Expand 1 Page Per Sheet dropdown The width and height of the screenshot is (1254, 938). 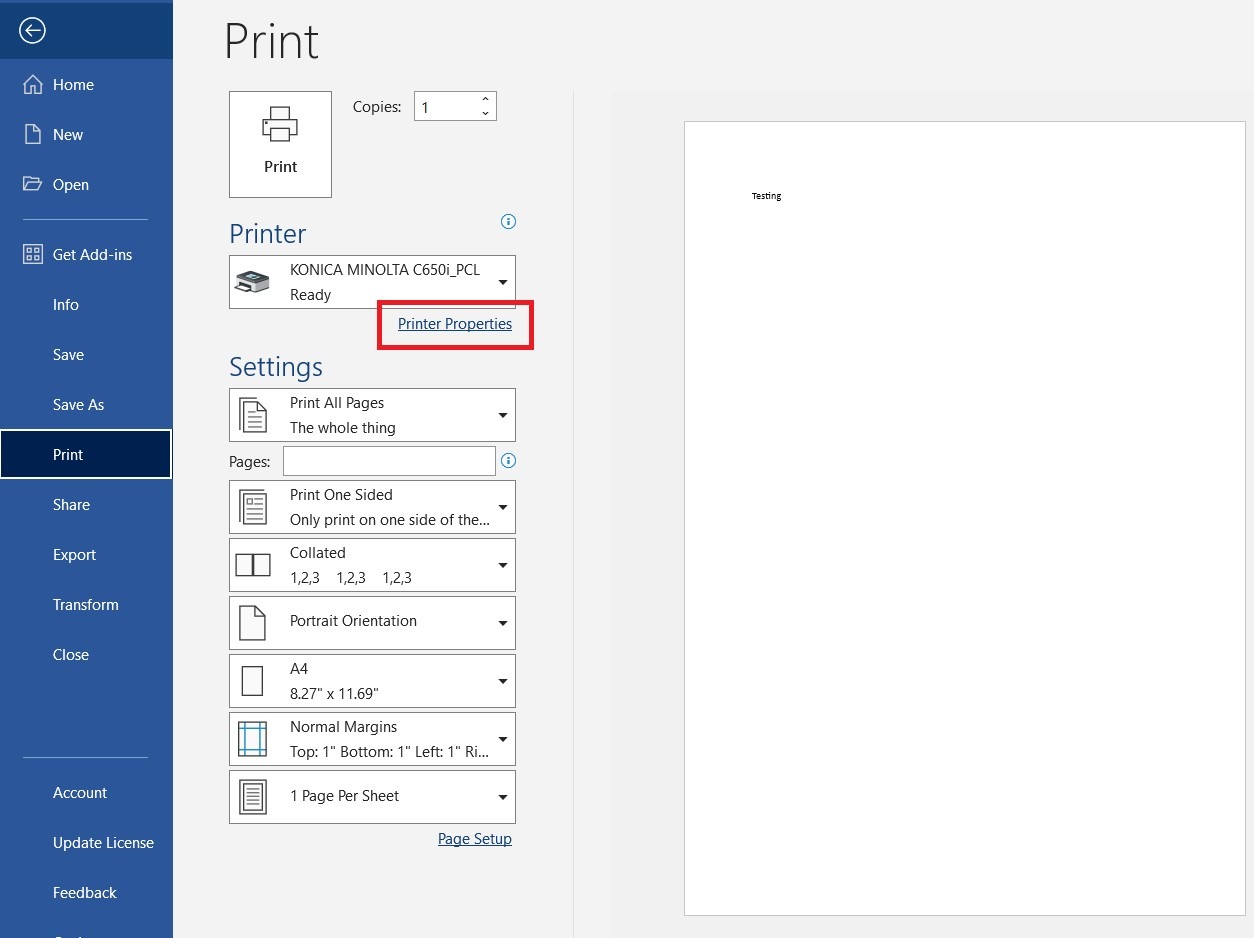(x=372, y=797)
